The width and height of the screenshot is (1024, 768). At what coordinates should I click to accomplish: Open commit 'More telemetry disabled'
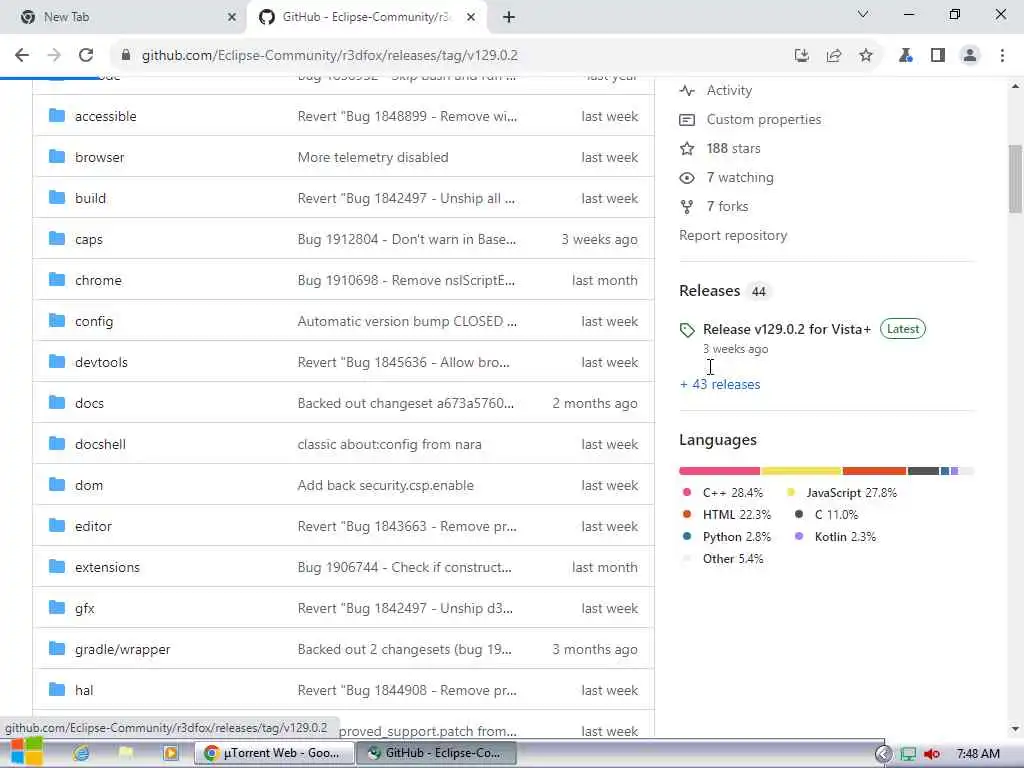click(x=373, y=157)
